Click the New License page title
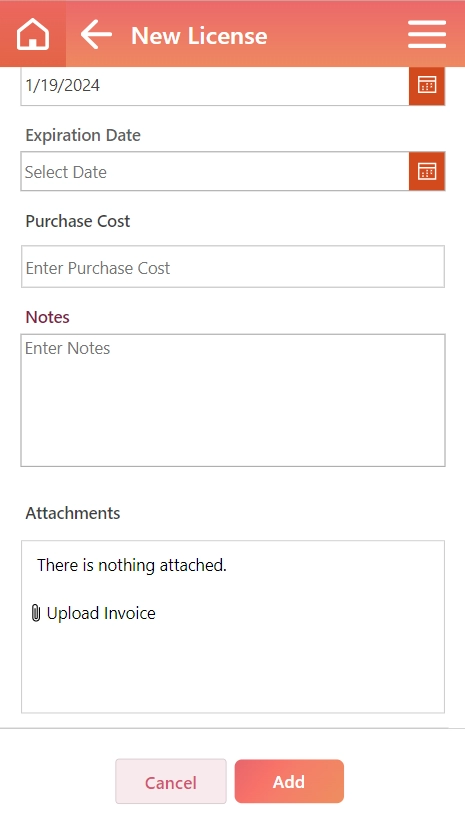Screen dimensions: 465x828 click(199, 36)
